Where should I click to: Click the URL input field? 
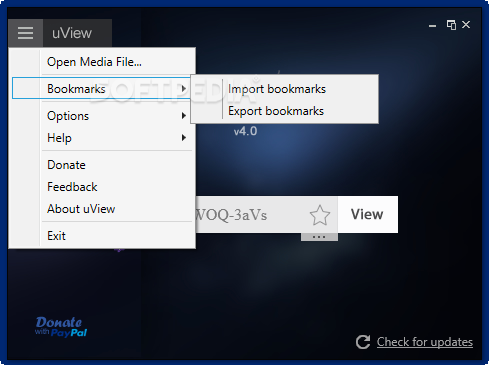coord(250,215)
